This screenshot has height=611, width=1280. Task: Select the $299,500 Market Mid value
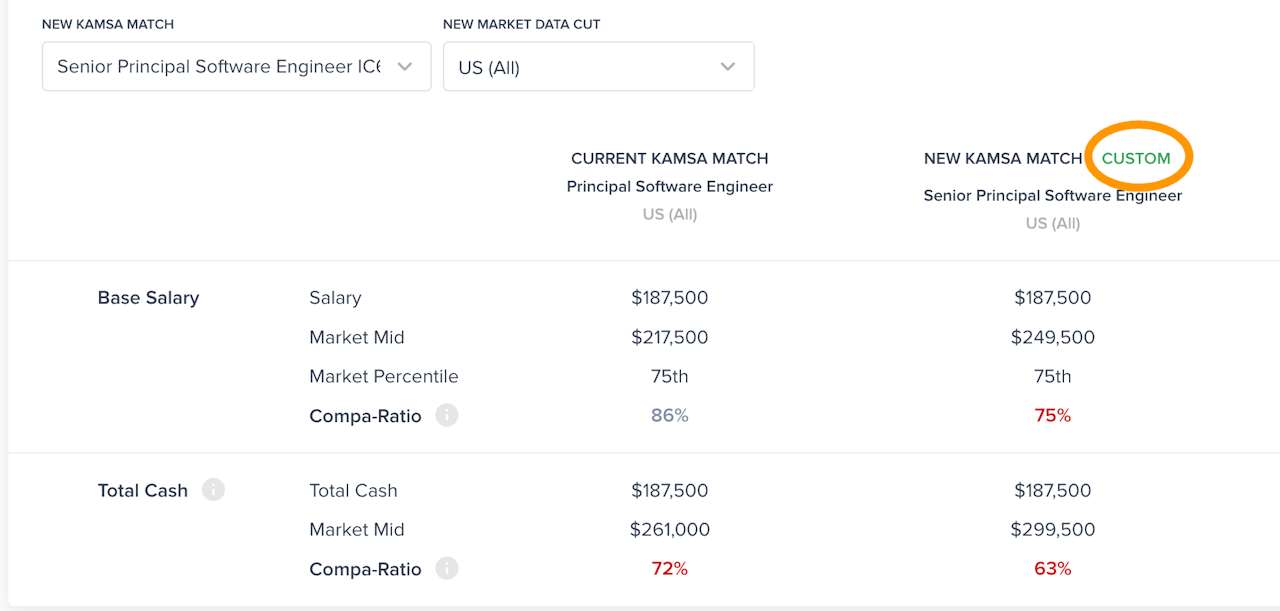tap(1052, 529)
